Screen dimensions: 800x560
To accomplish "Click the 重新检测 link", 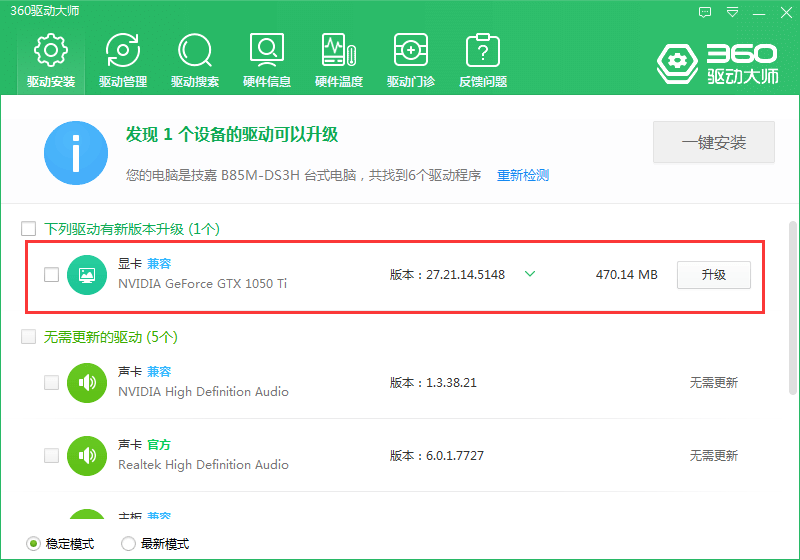I will (x=523, y=175).
